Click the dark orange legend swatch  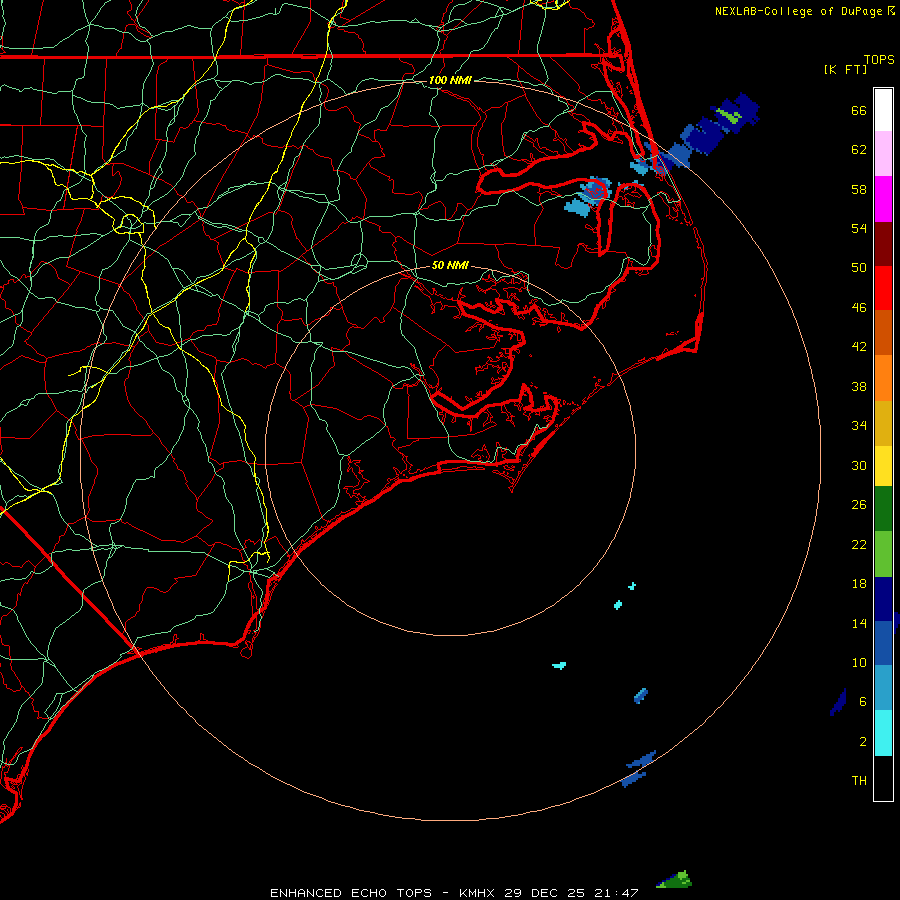click(x=883, y=333)
